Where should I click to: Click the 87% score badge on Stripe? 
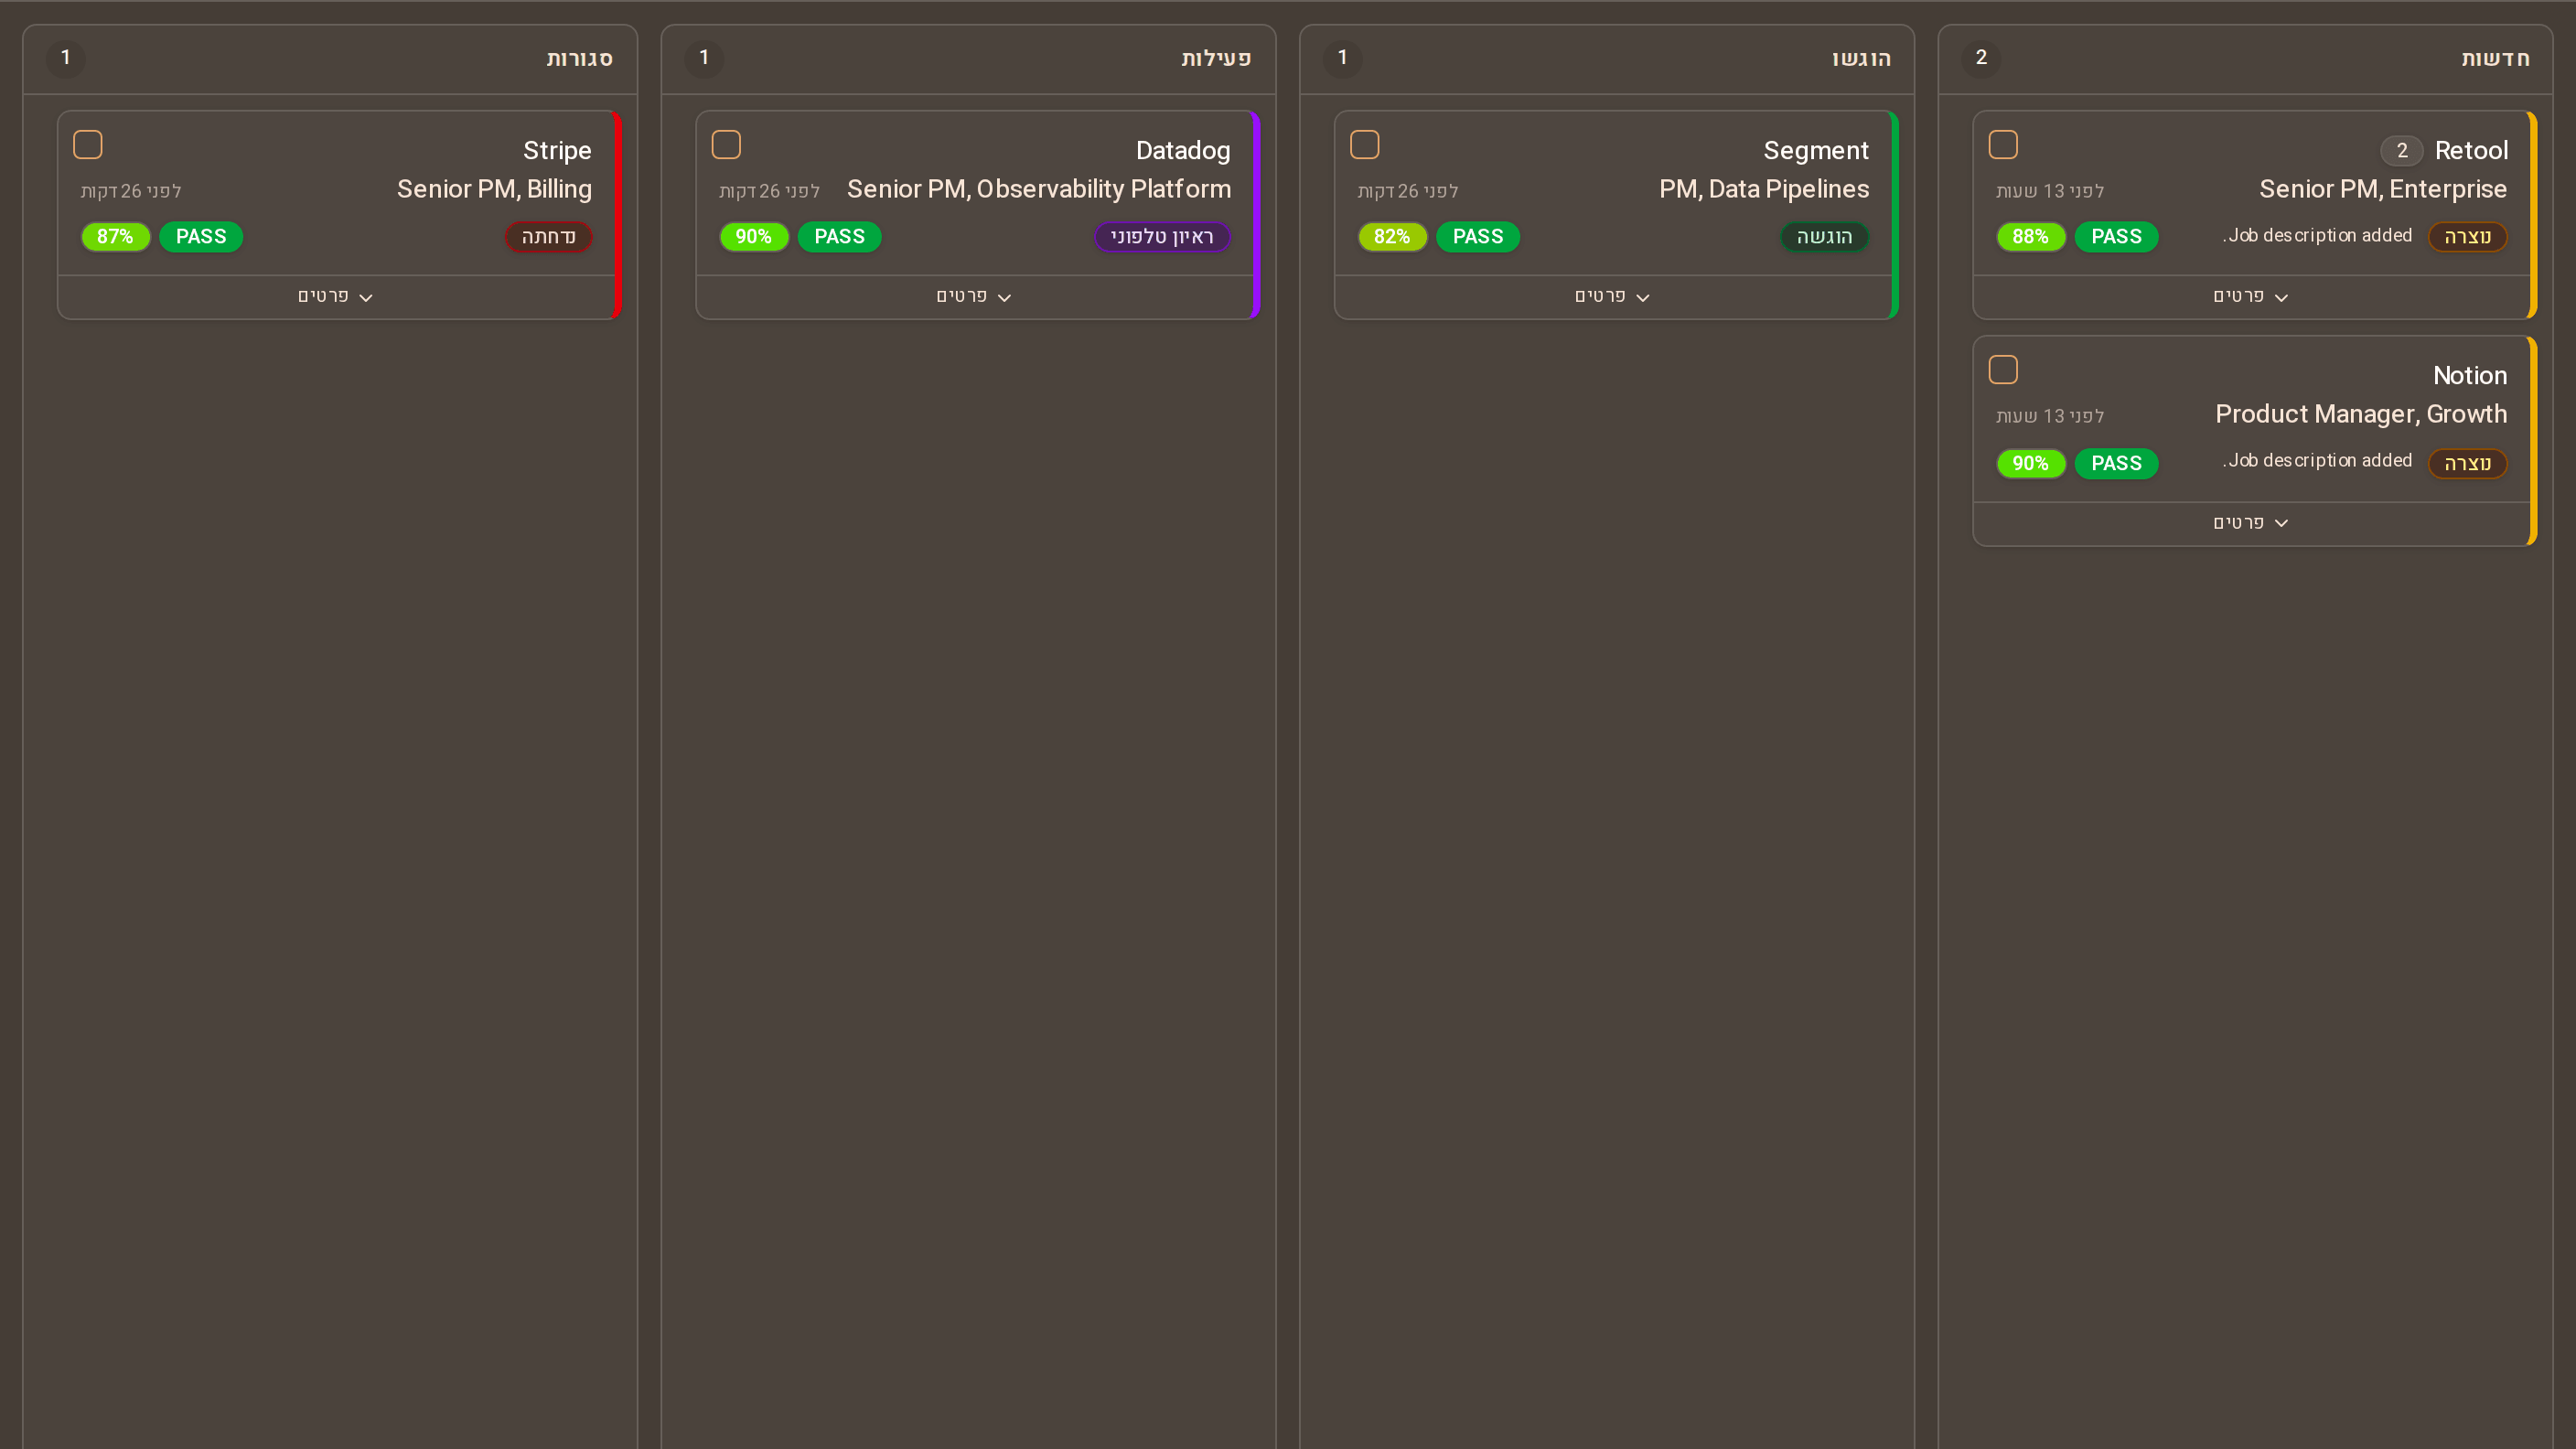click(x=115, y=237)
